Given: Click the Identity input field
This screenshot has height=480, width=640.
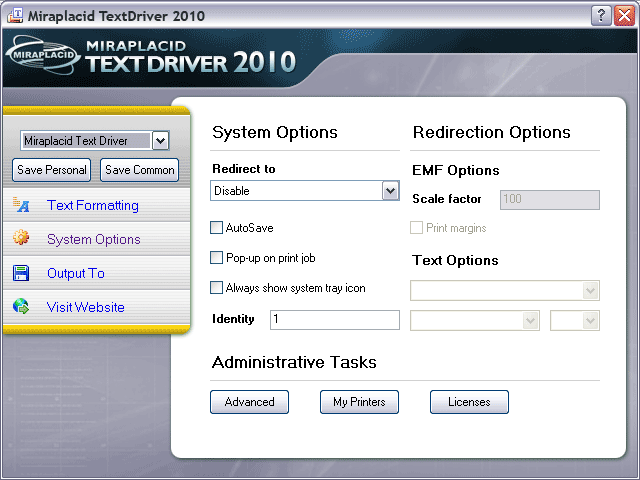Looking at the screenshot, I should click(335, 320).
